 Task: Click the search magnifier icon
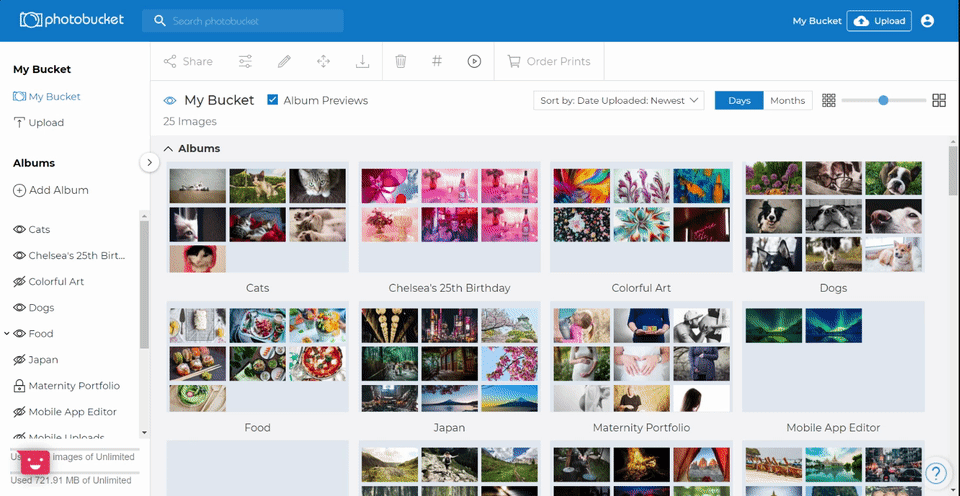[x=160, y=21]
